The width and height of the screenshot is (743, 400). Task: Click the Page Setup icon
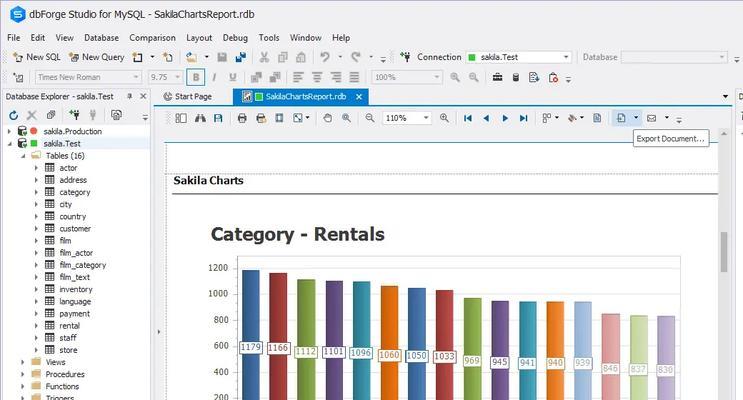tap(279, 118)
